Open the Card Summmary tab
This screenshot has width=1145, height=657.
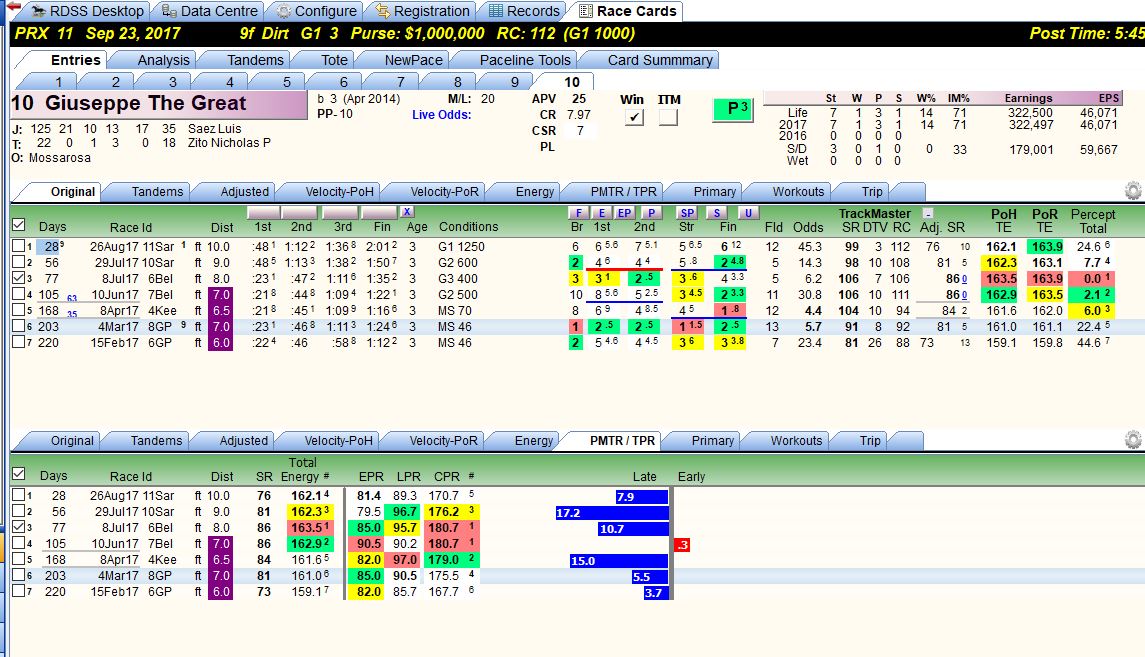tap(660, 60)
